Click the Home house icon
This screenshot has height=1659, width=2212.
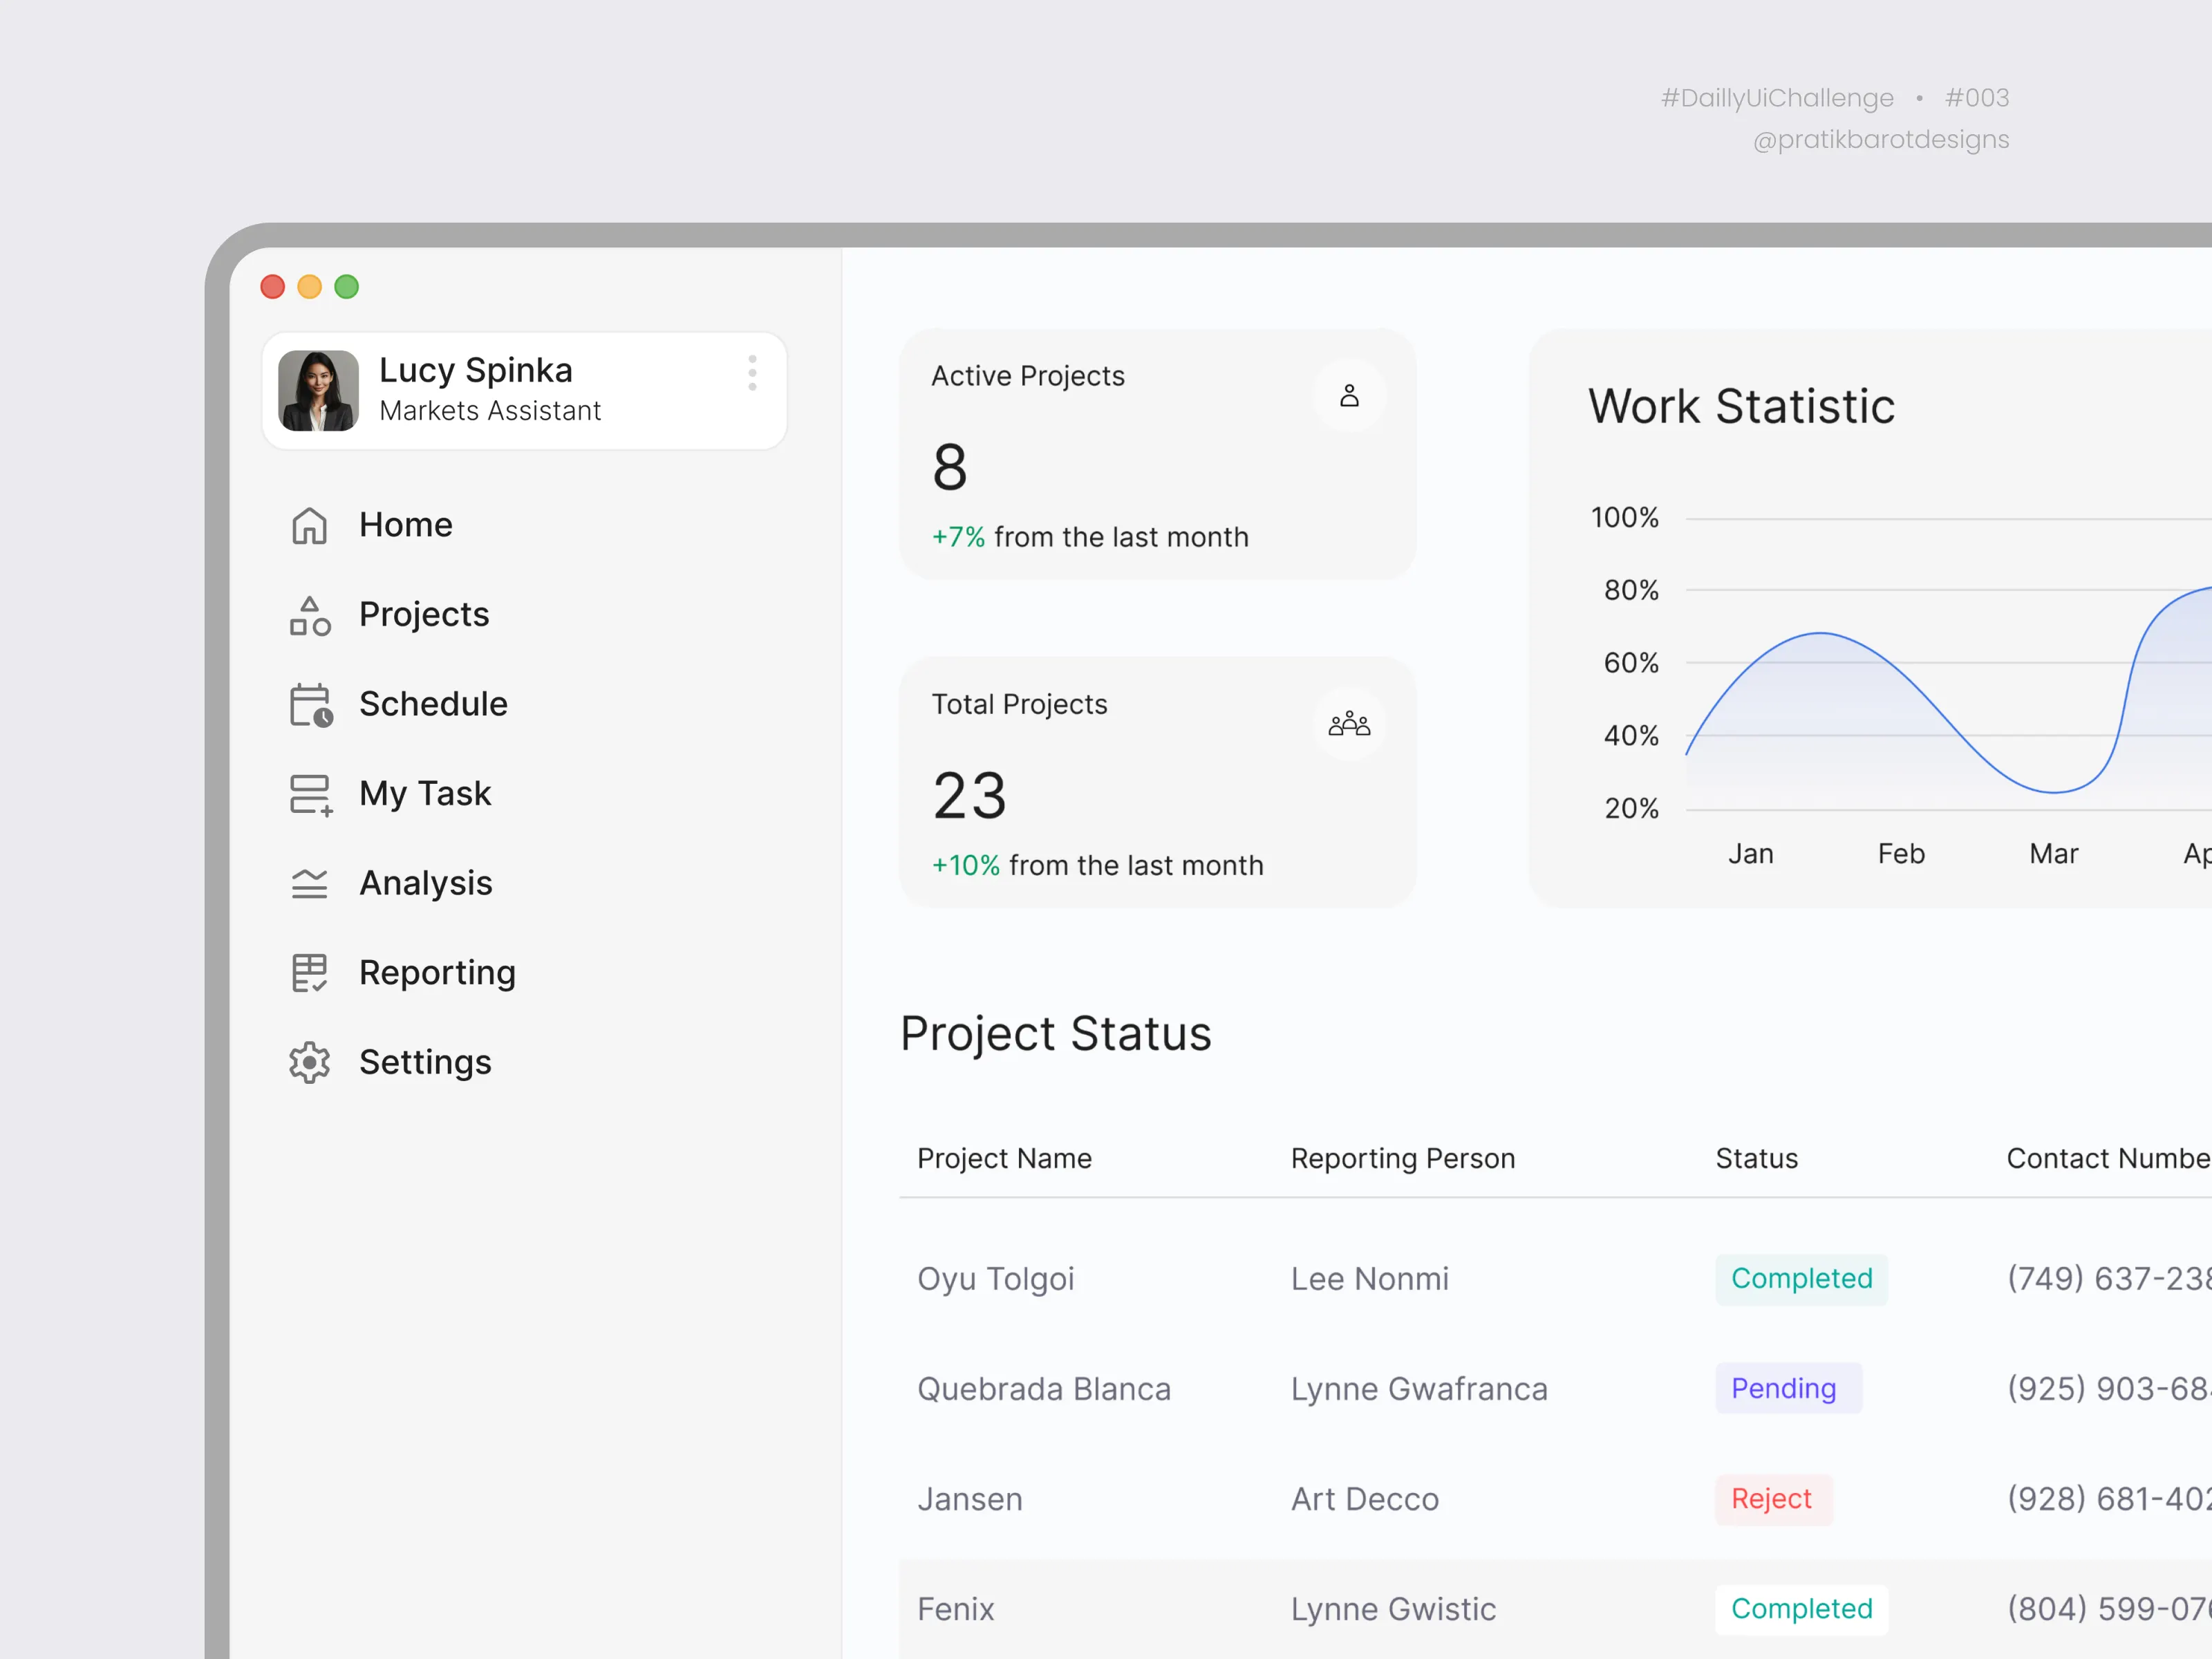(309, 525)
